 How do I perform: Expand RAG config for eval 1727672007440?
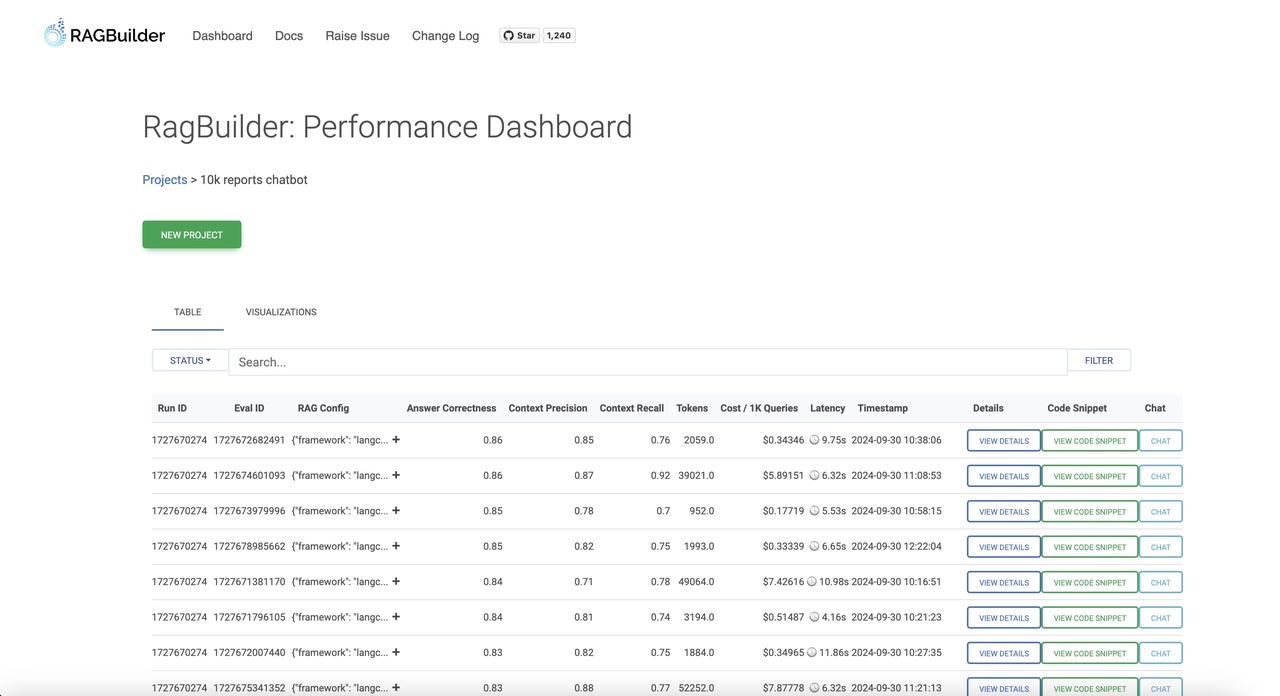[x=396, y=652]
